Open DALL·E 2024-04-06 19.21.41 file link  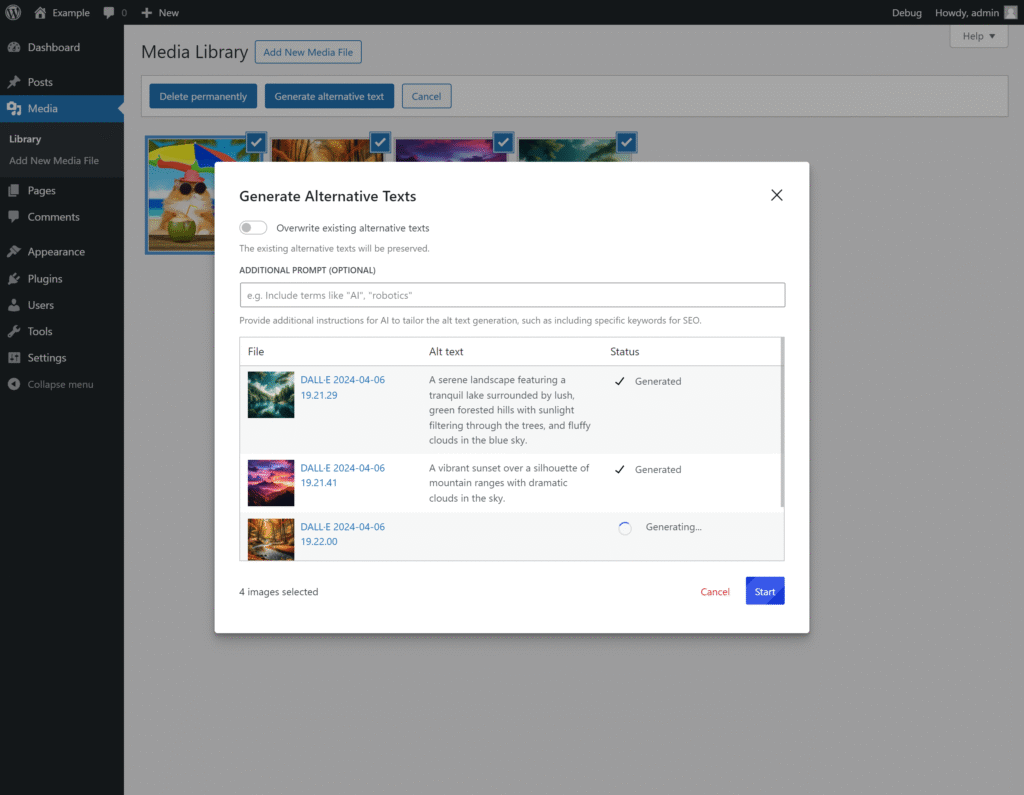342,475
